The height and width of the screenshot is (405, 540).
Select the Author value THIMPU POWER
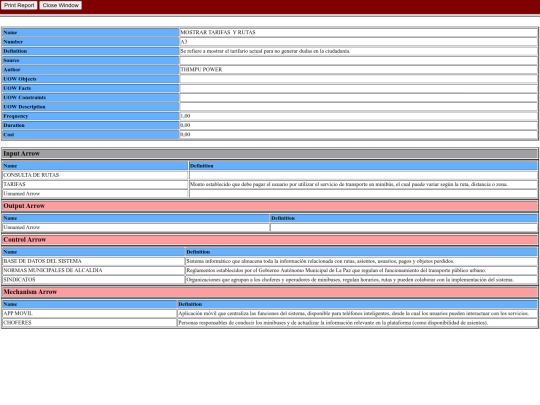[201, 70]
